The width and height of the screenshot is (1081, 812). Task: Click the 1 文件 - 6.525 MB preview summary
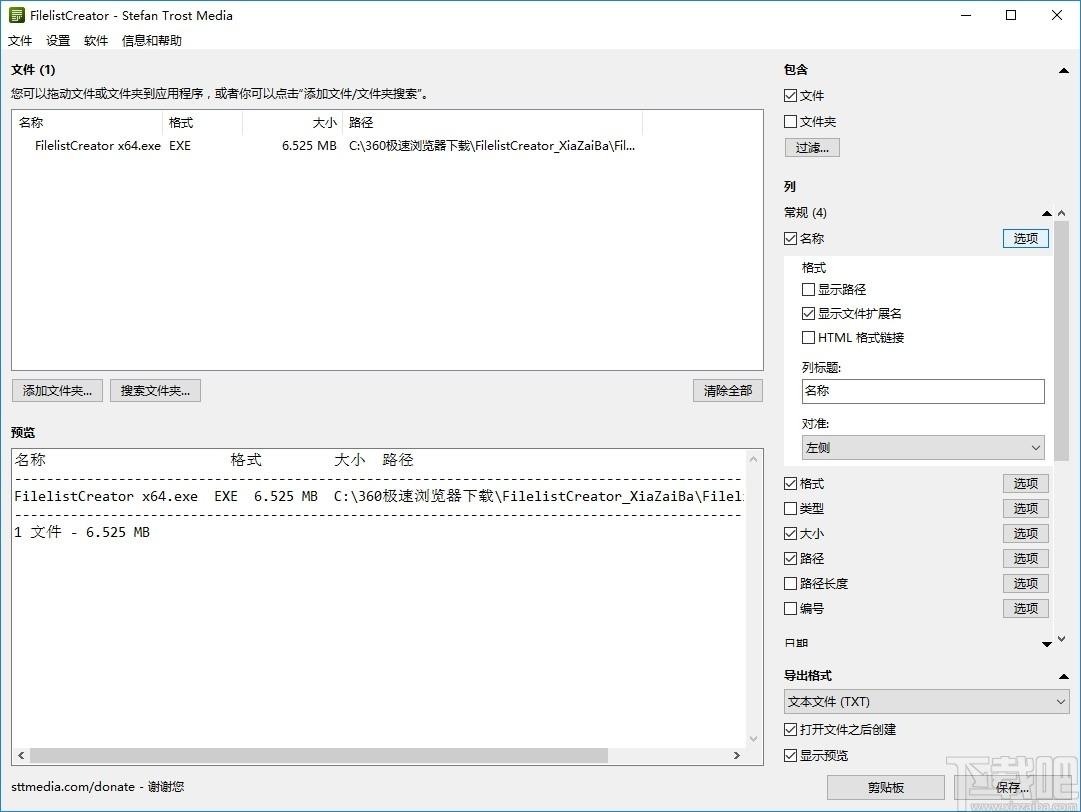pos(82,532)
